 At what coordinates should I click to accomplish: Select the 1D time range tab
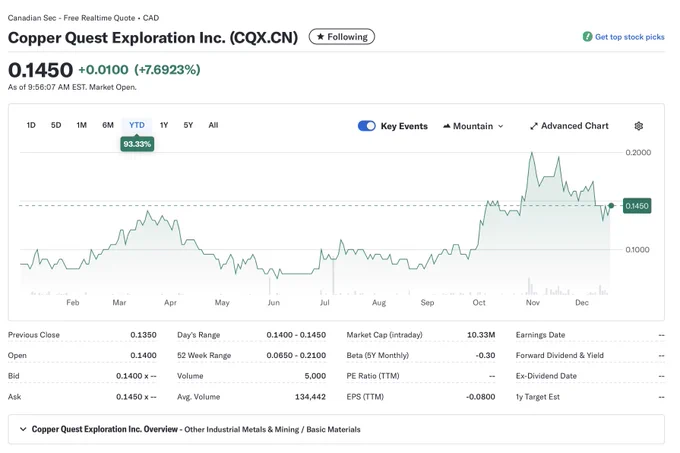[x=31, y=125]
